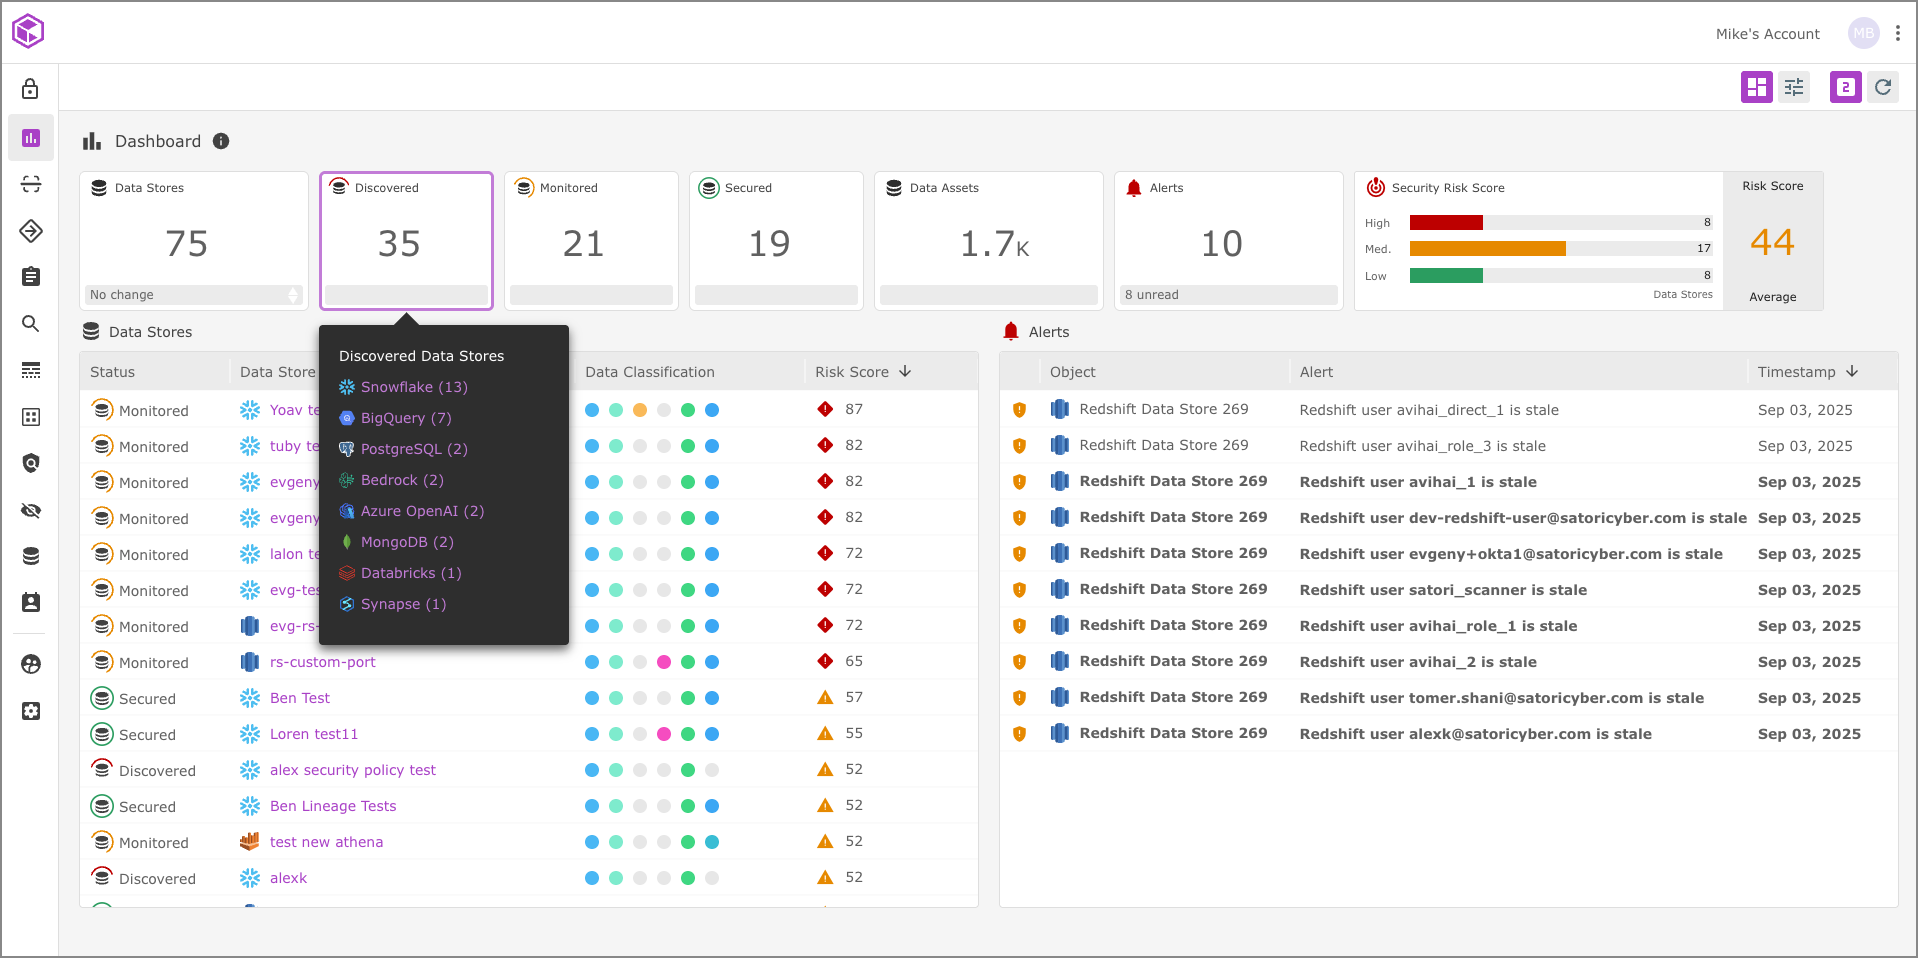1918x958 pixels.
Task: Click the orange Med. risk score bar
Action: (x=1487, y=248)
